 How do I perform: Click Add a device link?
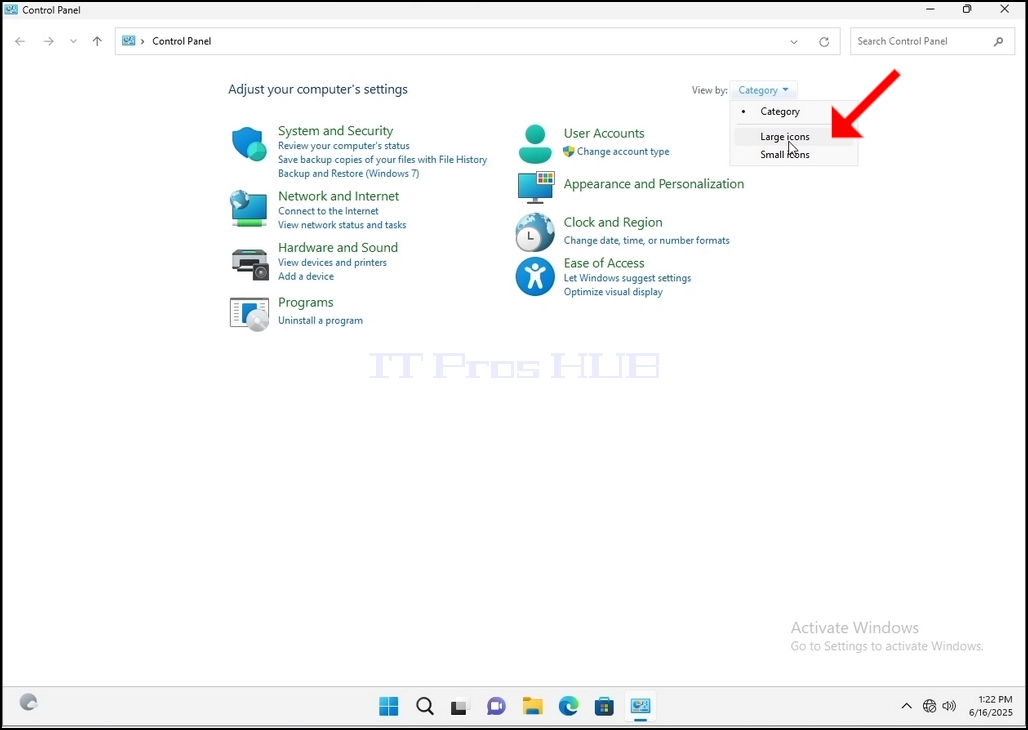(306, 276)
